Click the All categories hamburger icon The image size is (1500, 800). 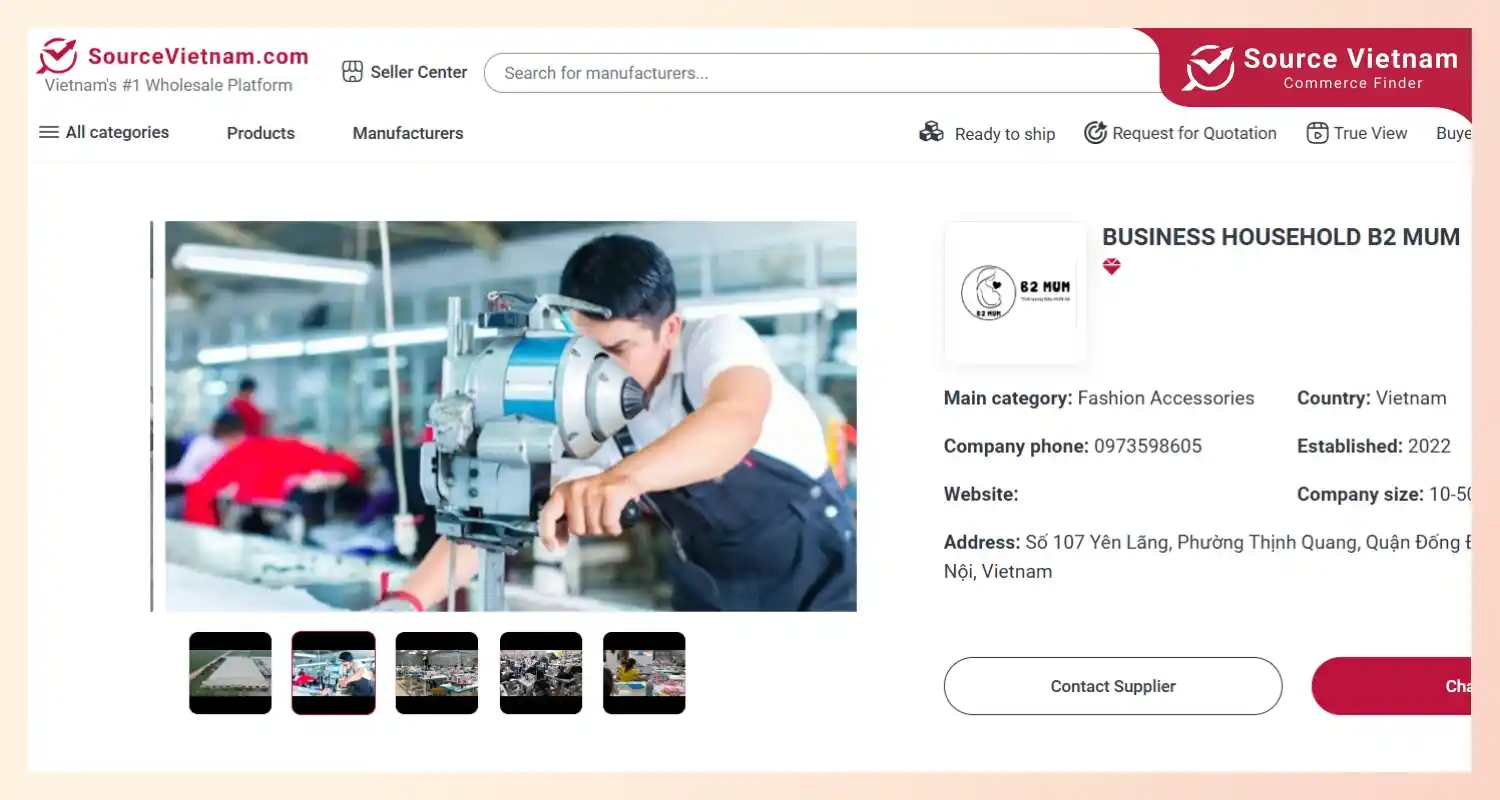[x=49, y=132]
